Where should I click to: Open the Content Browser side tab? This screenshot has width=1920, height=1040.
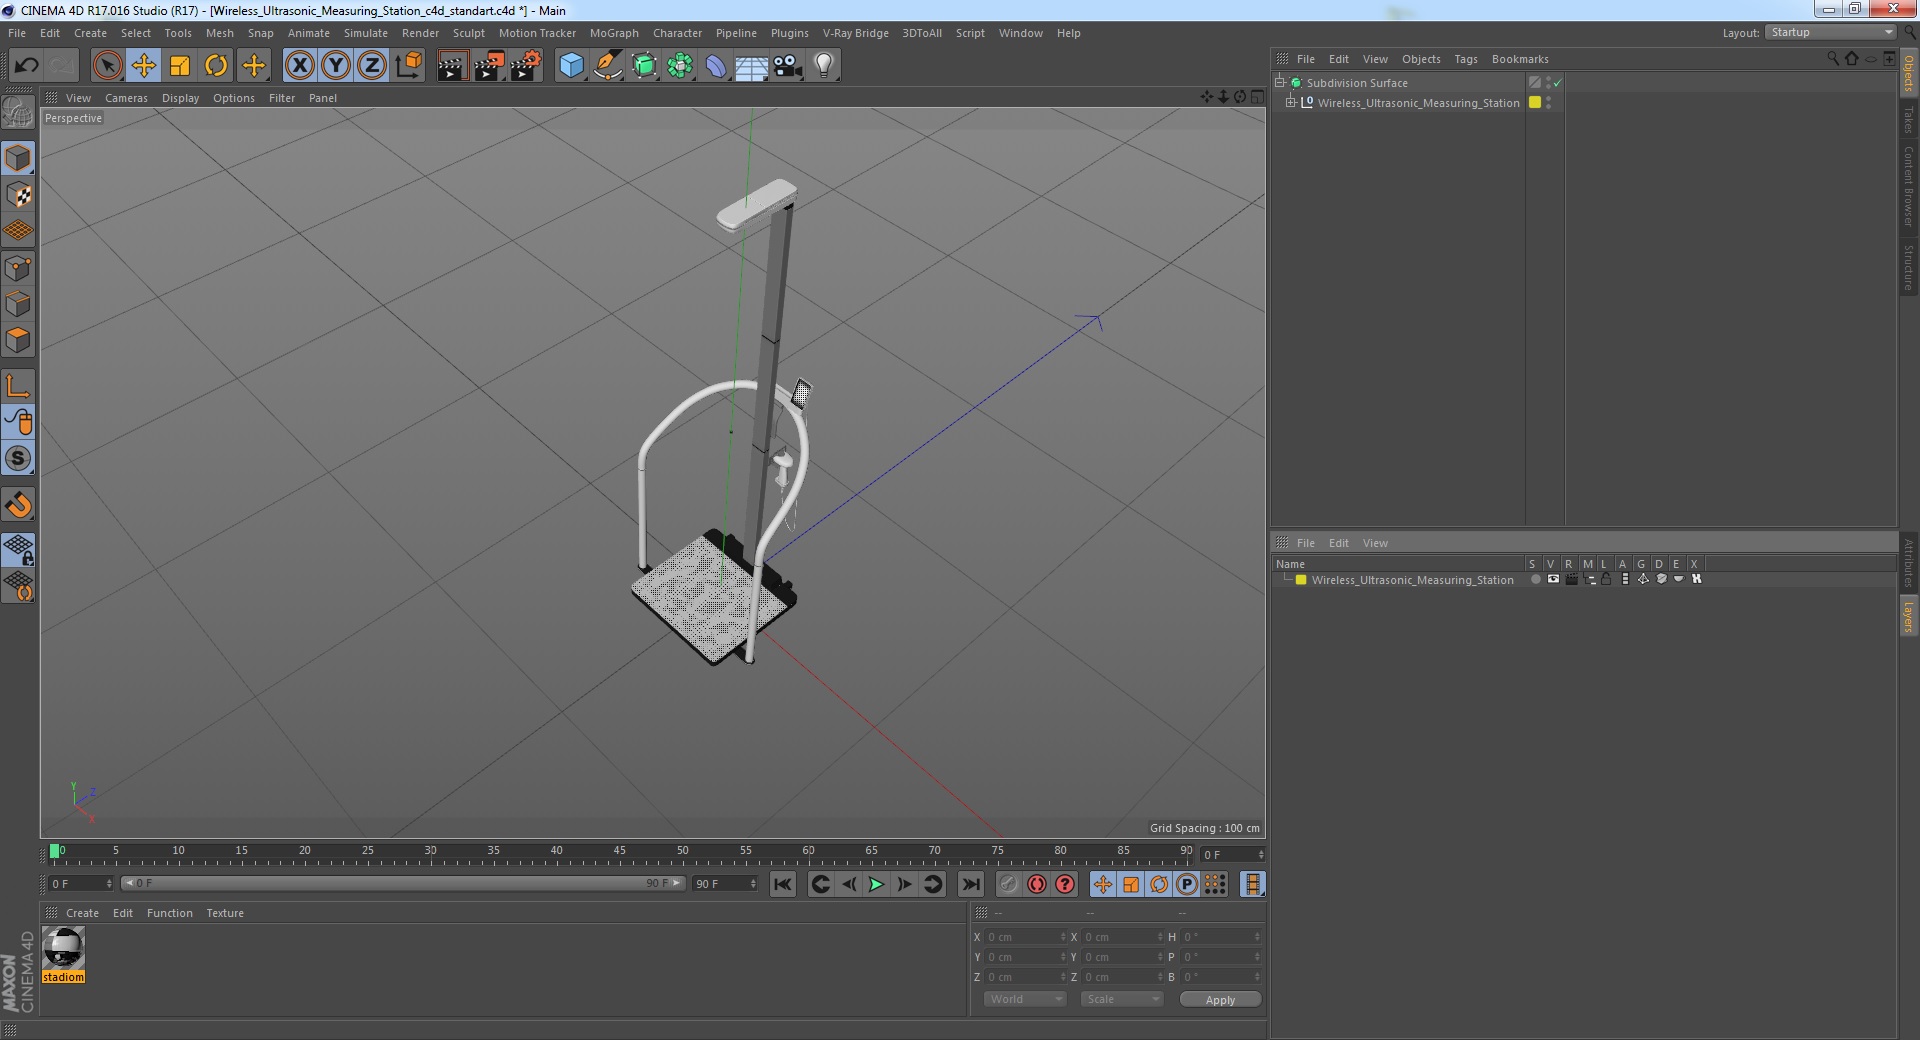1908,186
